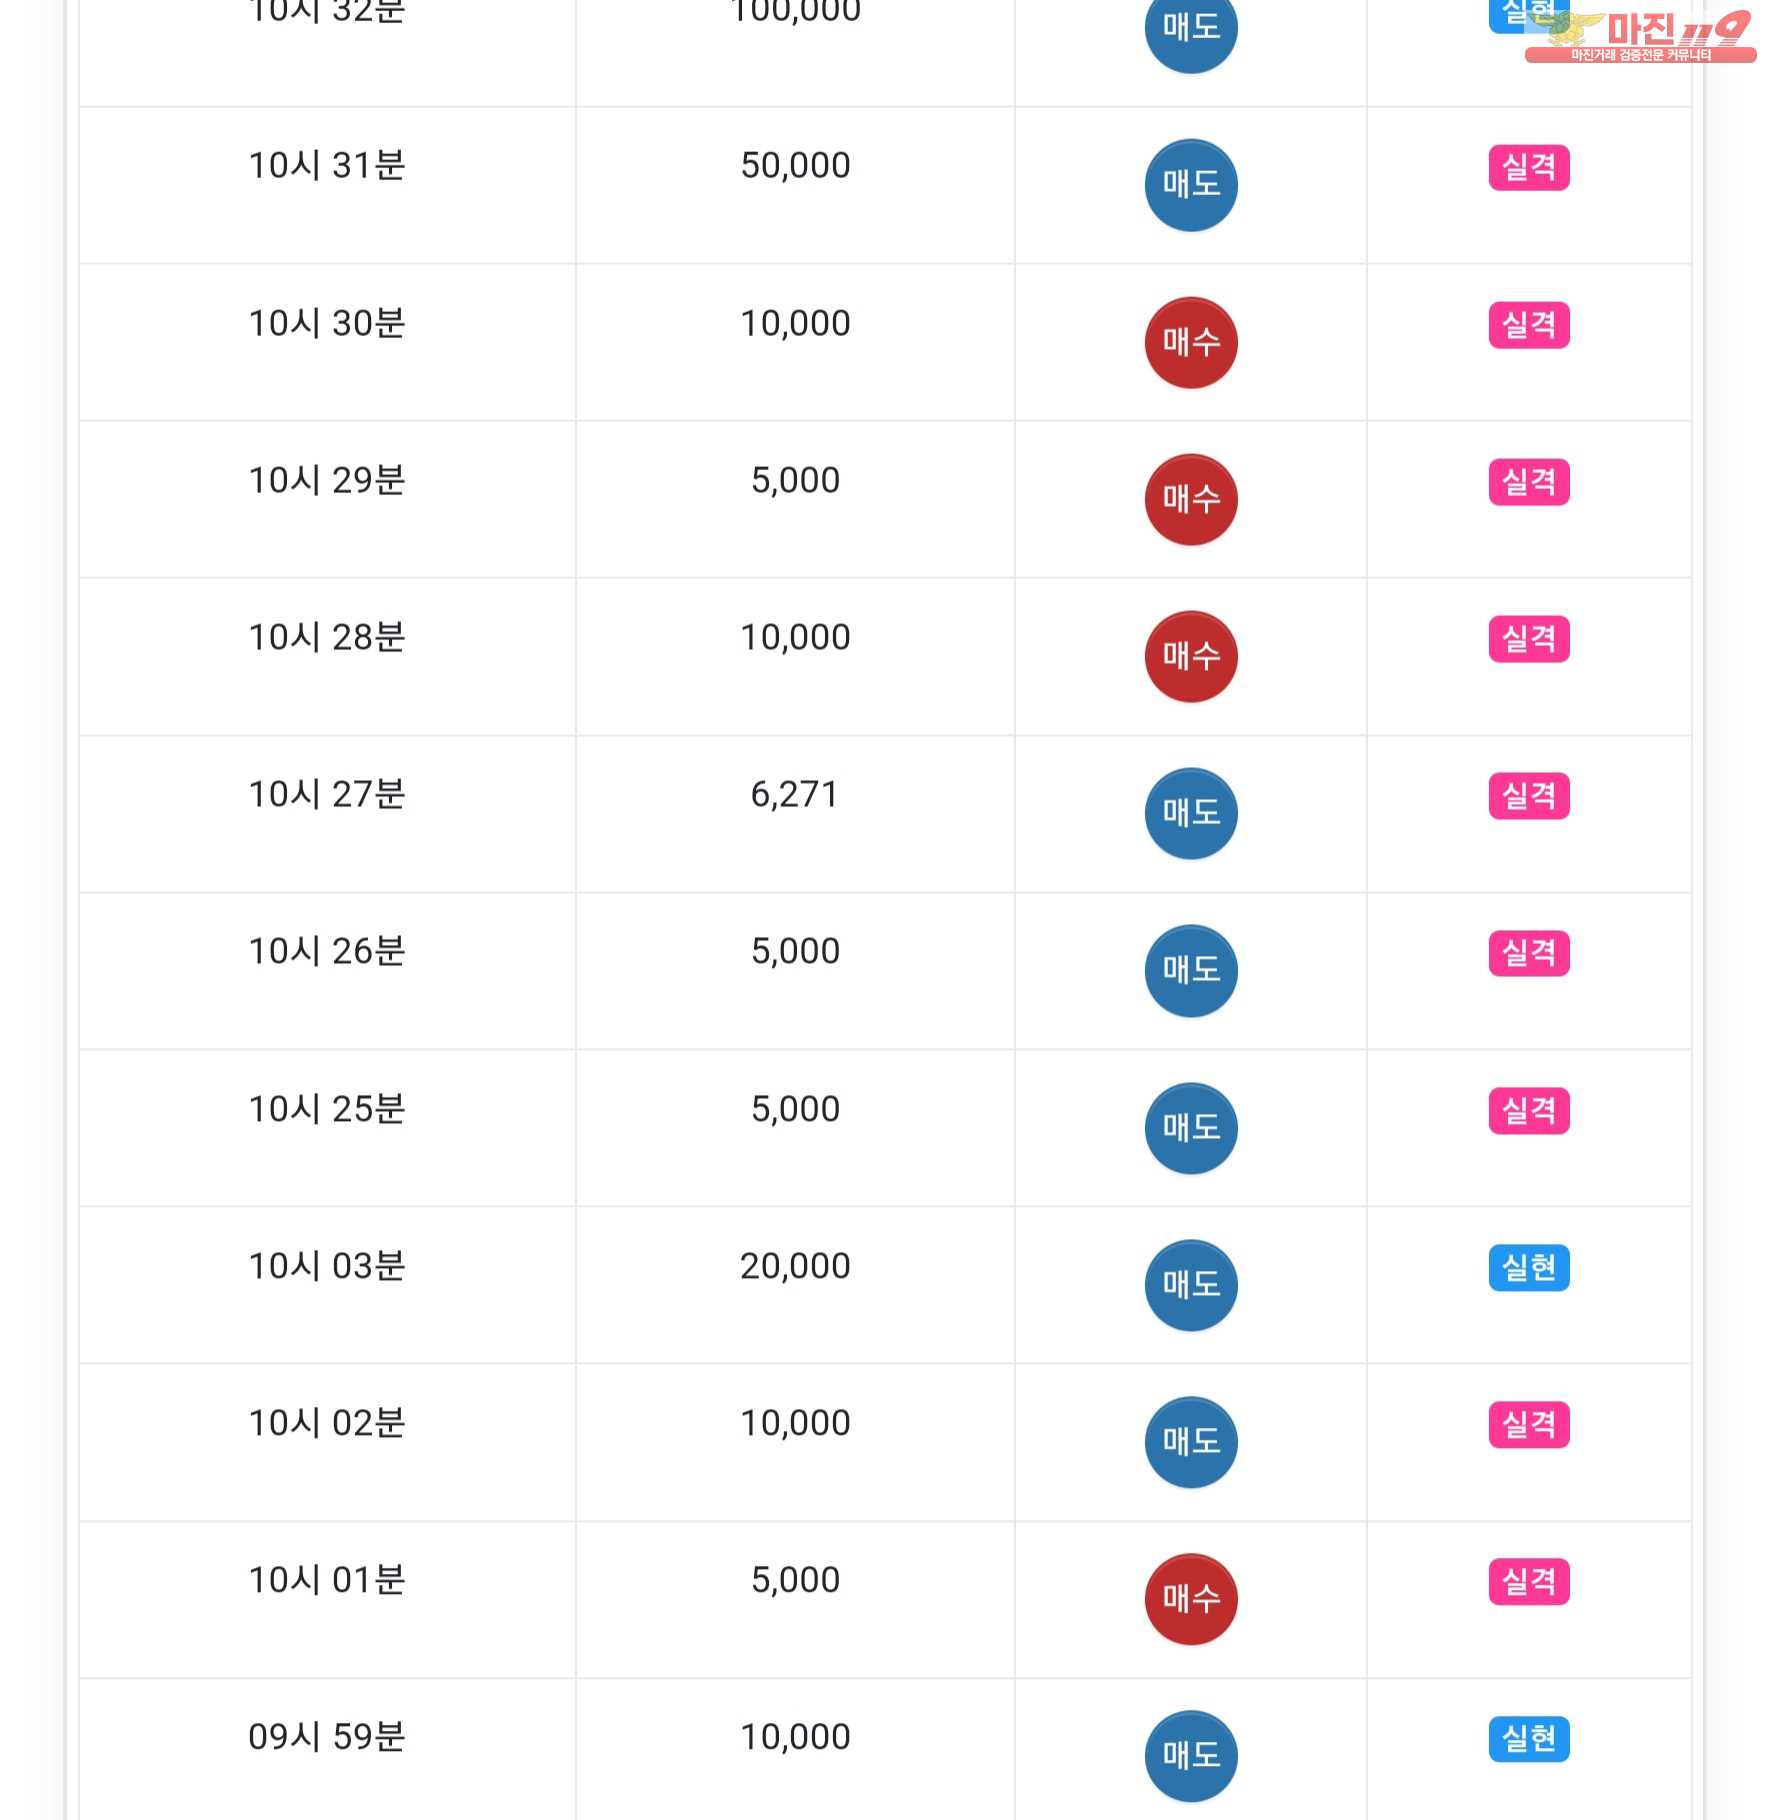Click the 매도 circle in the 09시 59분 row

1190,1756
